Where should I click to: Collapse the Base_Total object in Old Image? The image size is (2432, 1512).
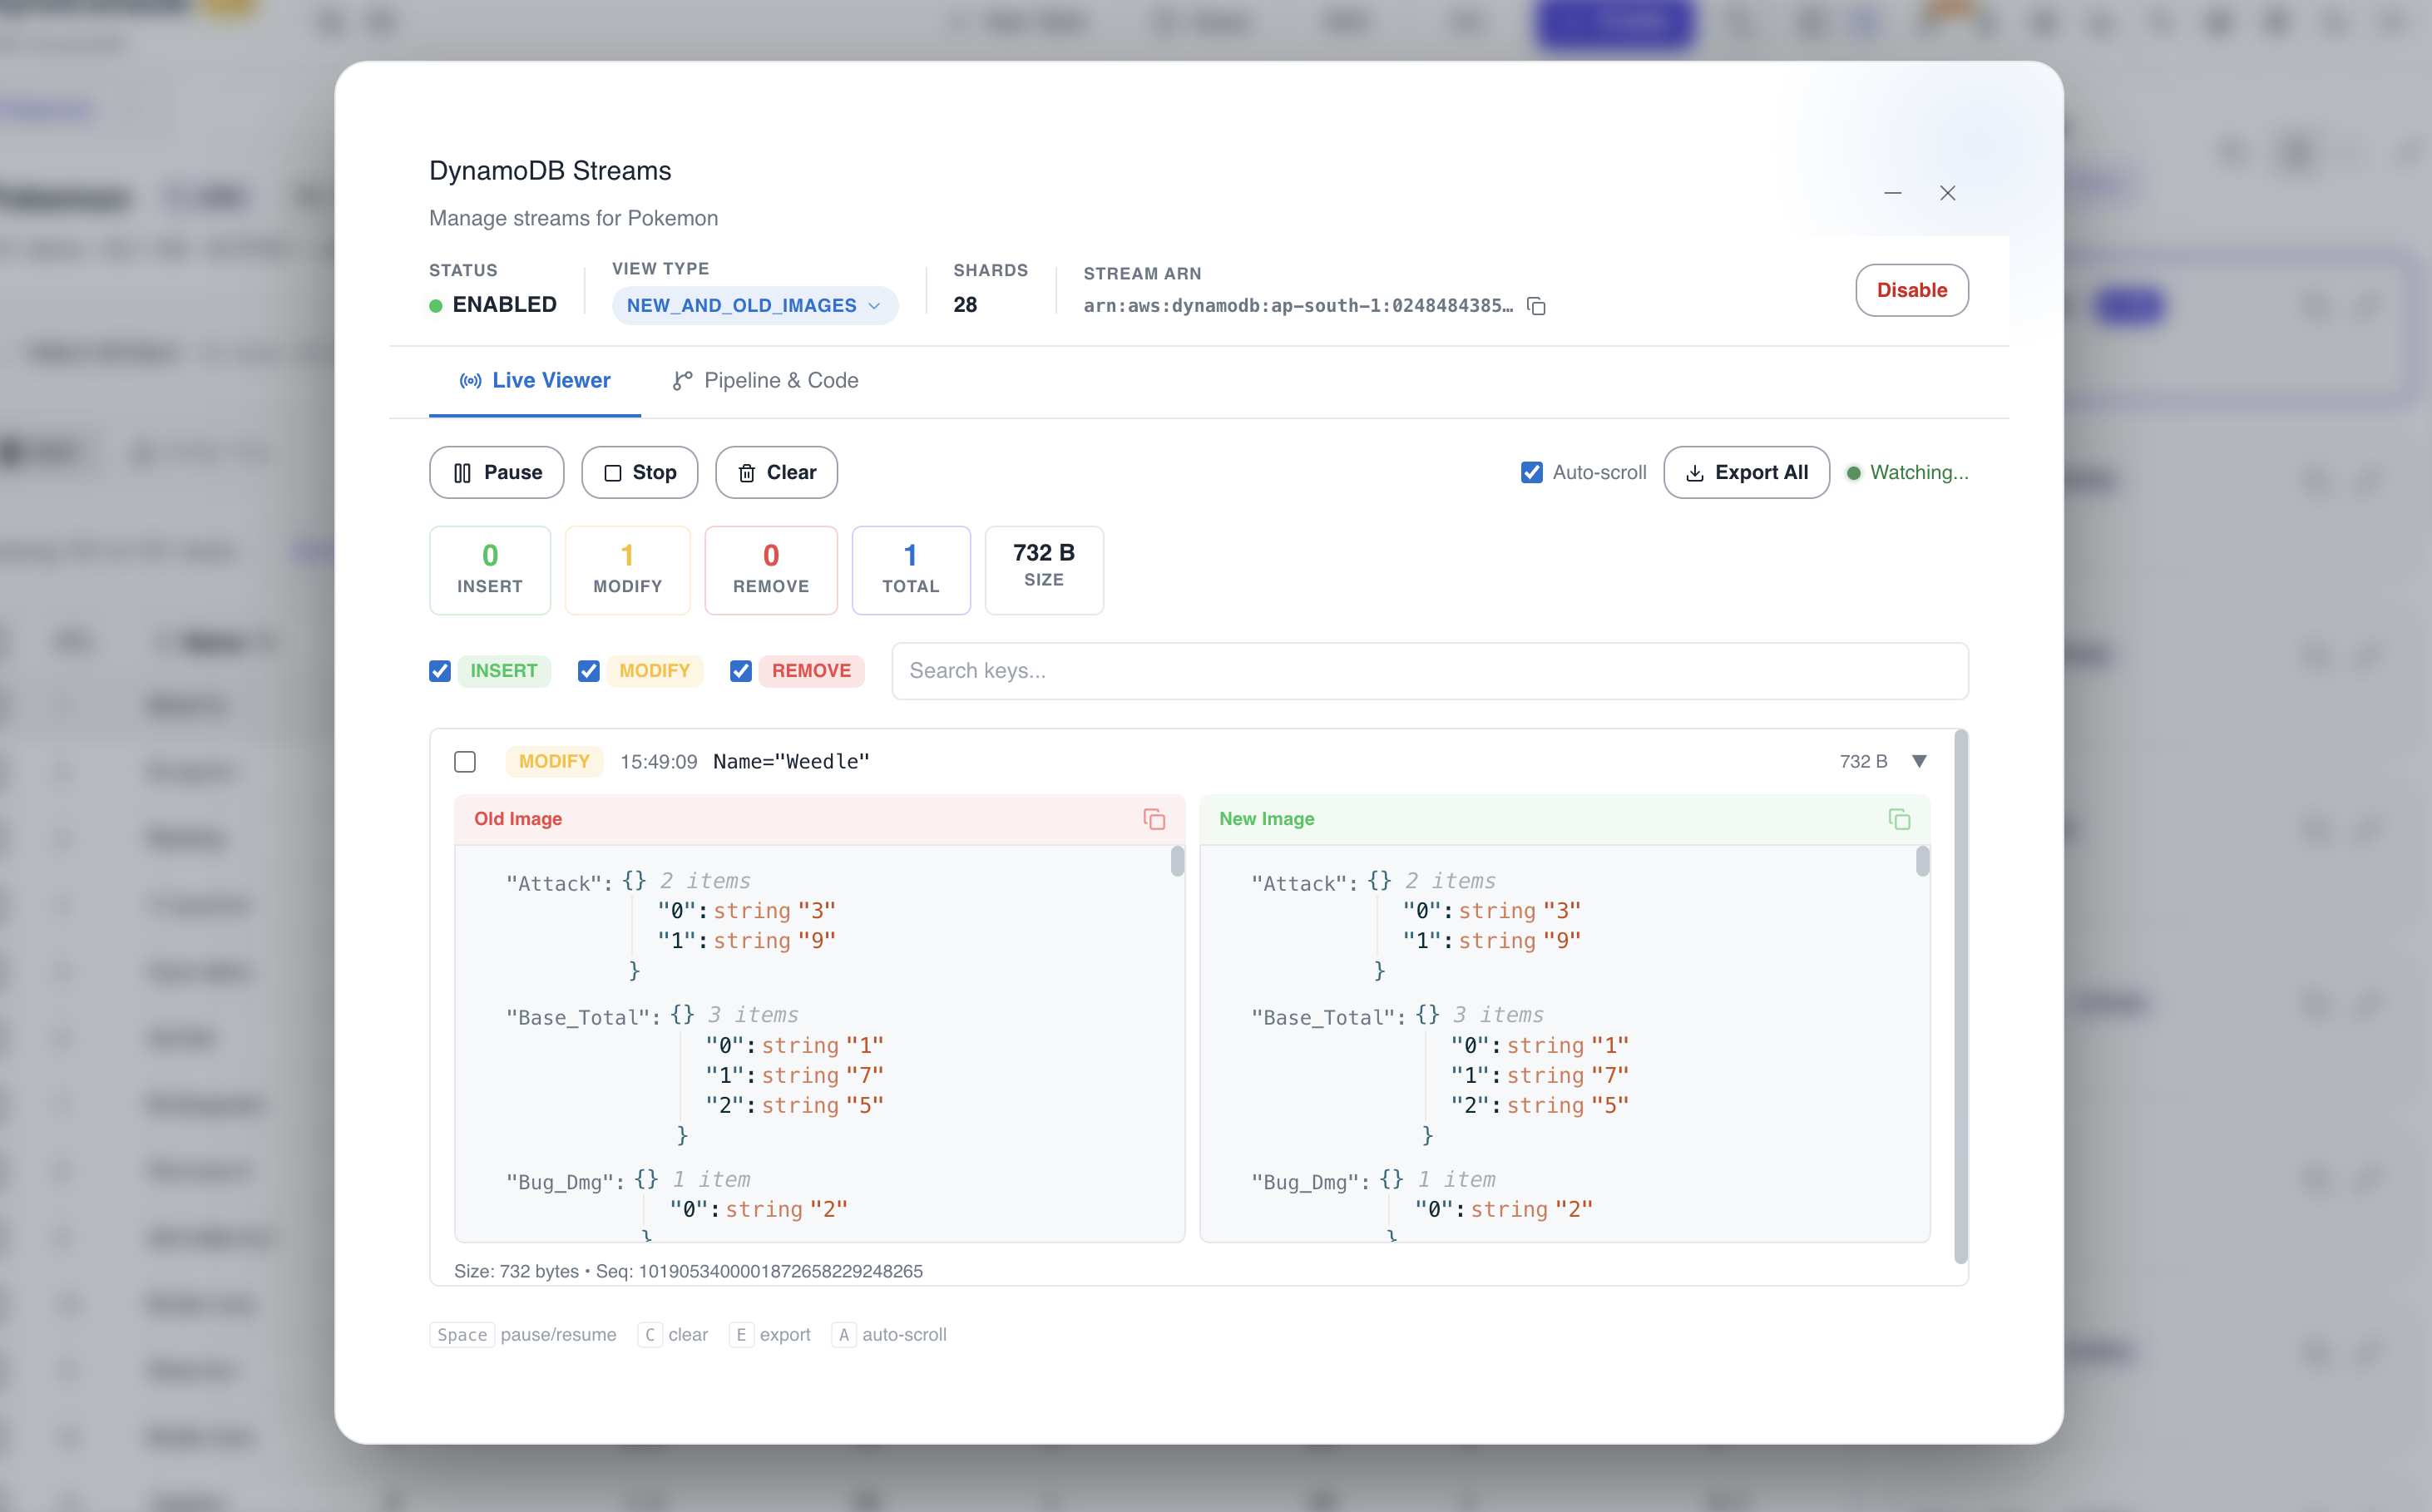(x=682, y=1015)
